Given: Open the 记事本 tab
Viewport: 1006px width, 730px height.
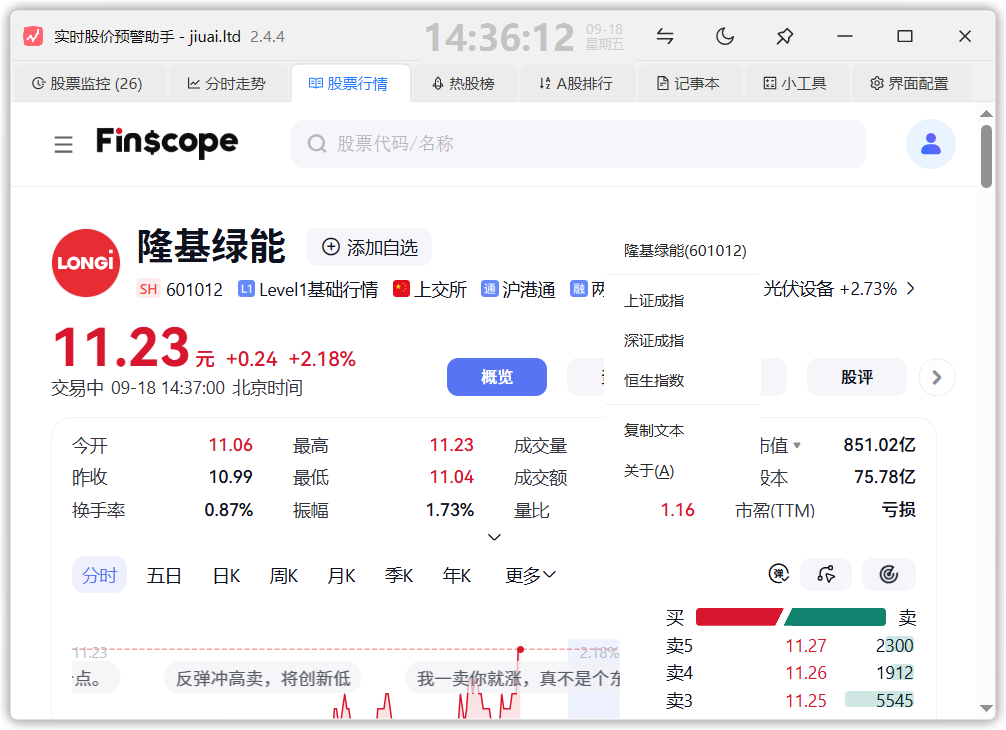Looking at the screenshot, I should click(x=688, y=83).
